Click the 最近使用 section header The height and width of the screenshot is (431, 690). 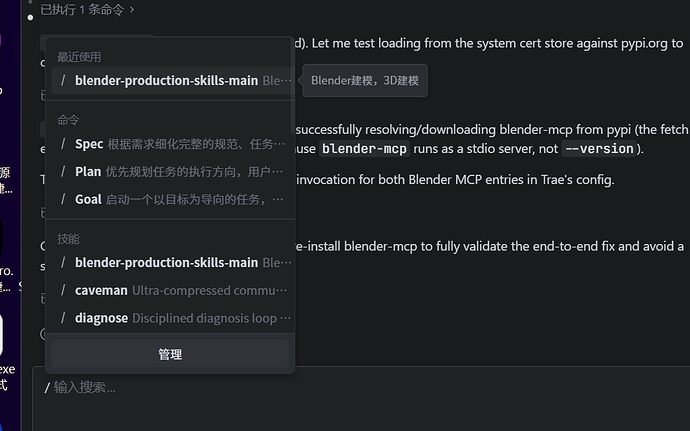tap(79, 57)
